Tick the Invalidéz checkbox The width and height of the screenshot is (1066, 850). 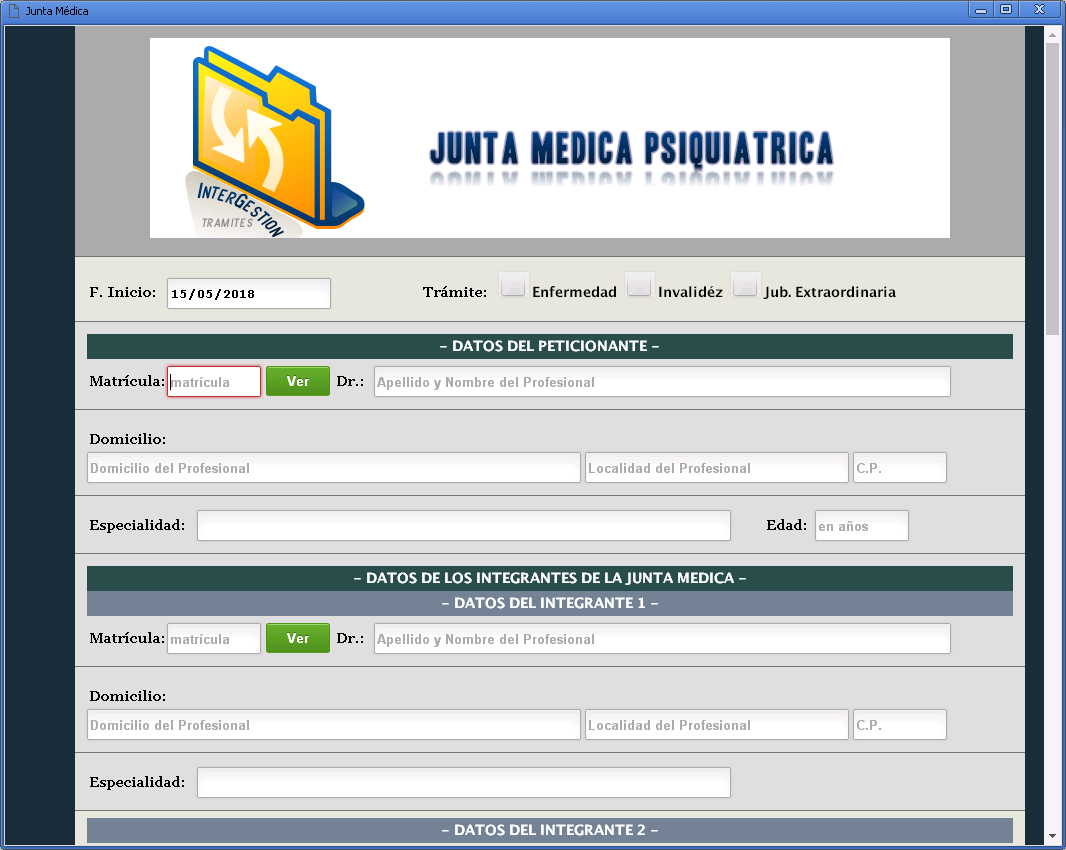(x=640, y=284)
